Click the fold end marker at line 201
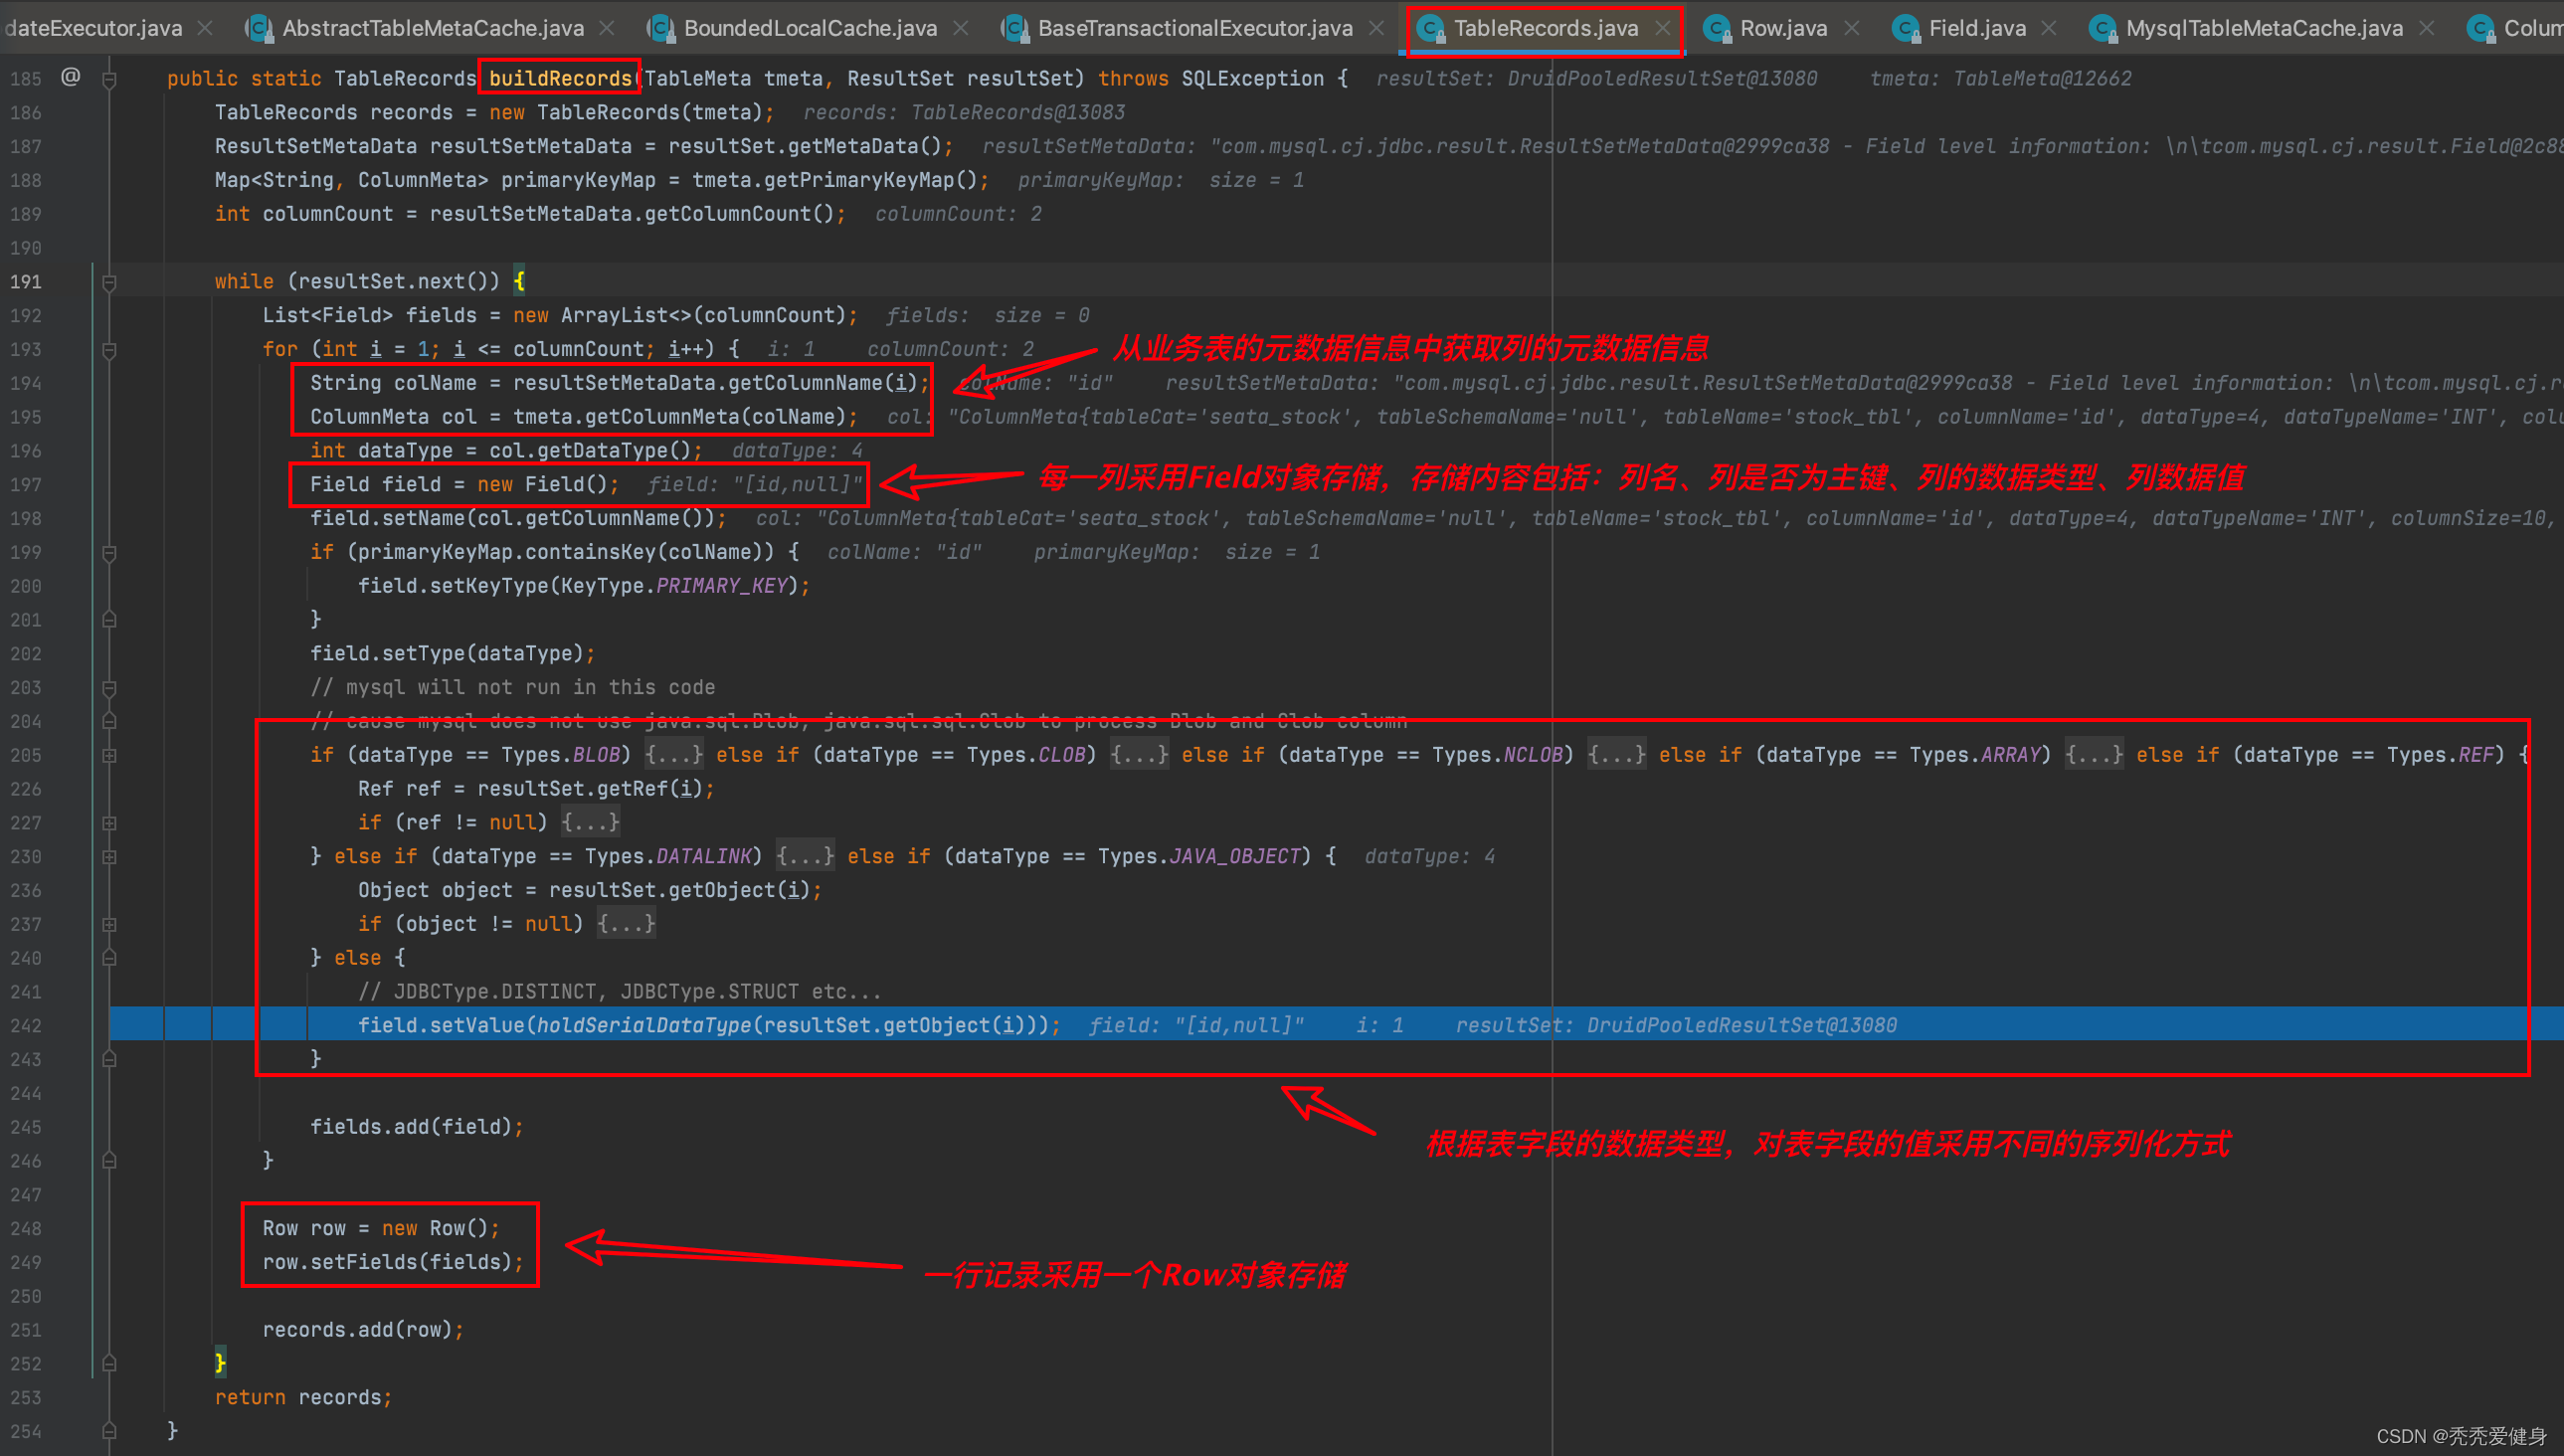Viewport: 2564px width, 1456px height. click(109, 620)
